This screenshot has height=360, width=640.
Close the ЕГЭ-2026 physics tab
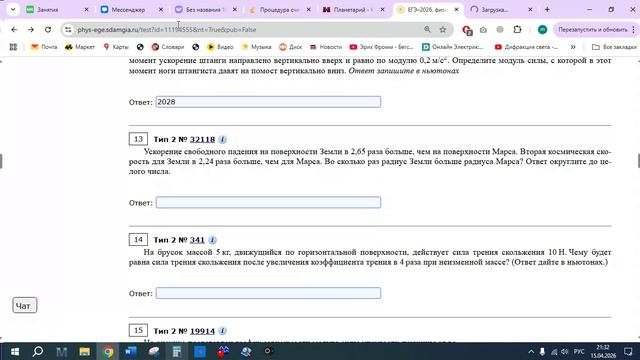[456, 9]
